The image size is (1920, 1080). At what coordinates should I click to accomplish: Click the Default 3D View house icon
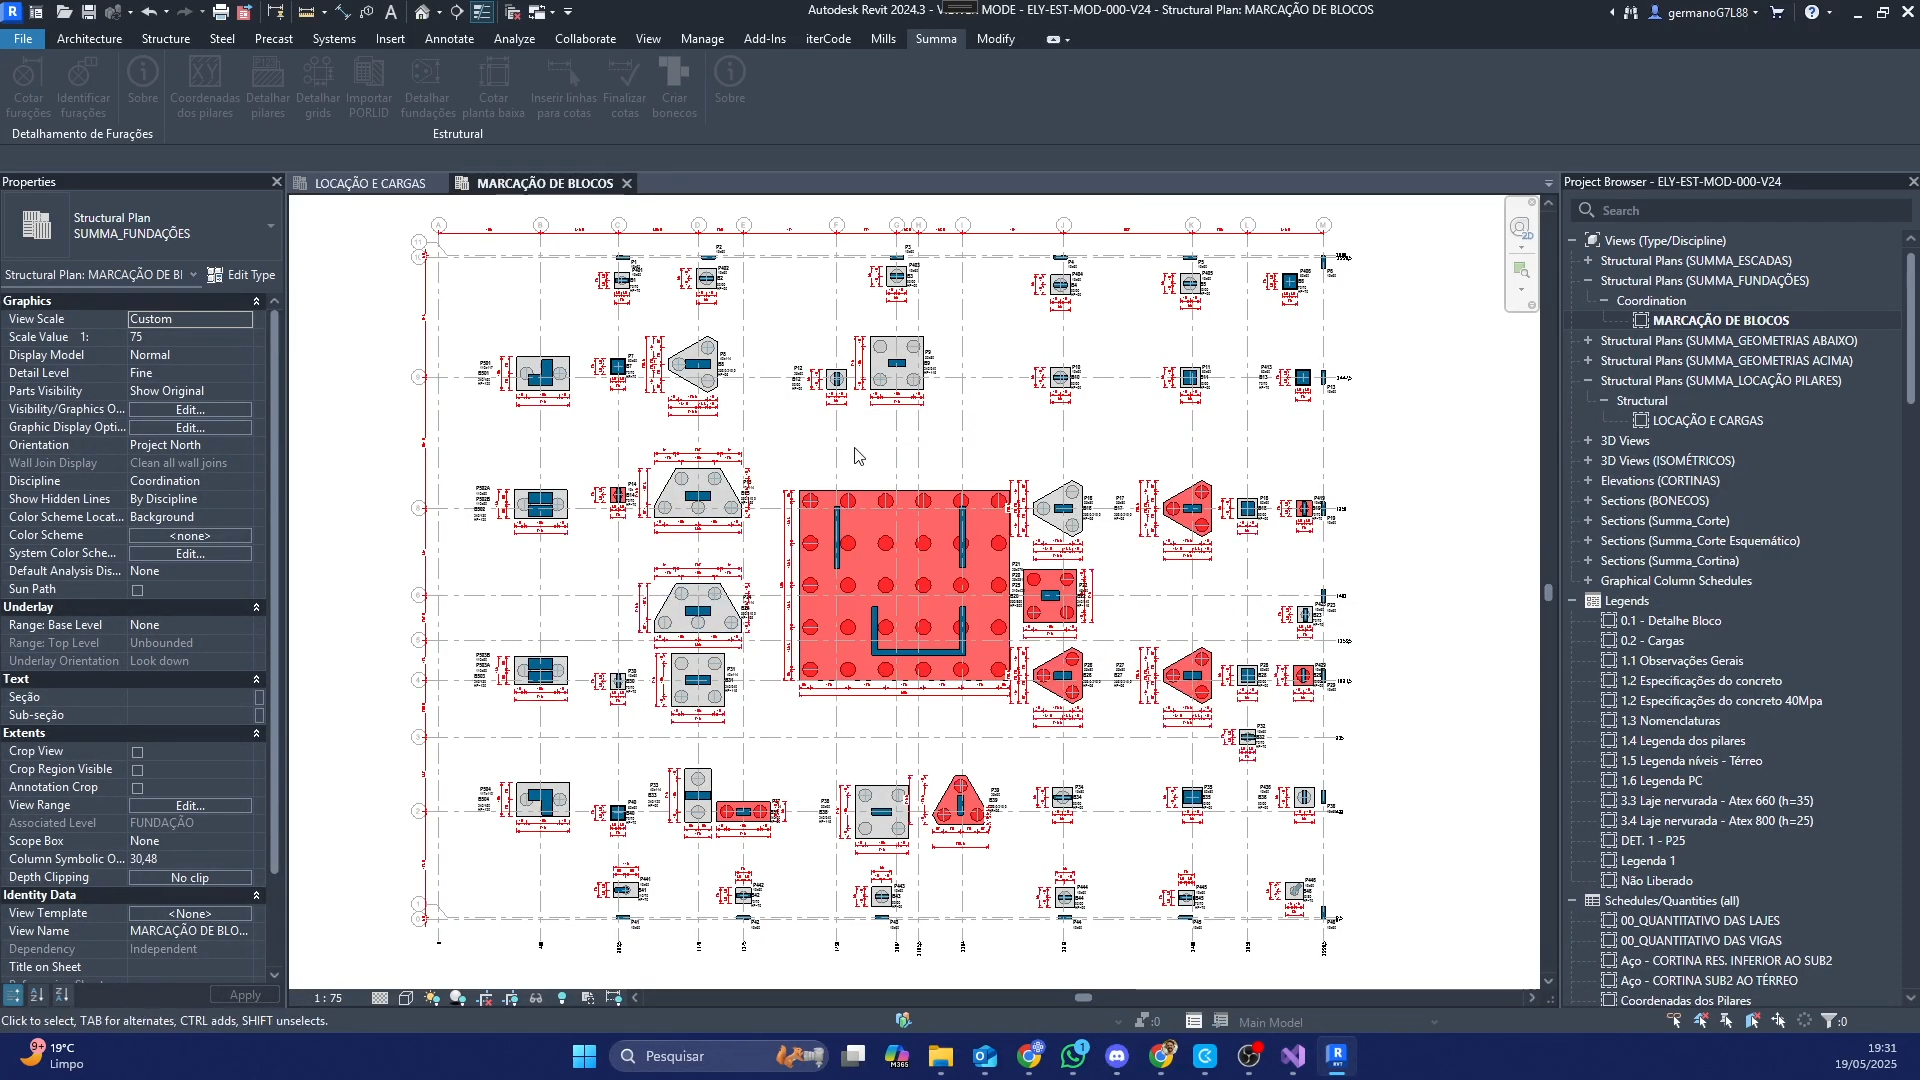[422, 12]
